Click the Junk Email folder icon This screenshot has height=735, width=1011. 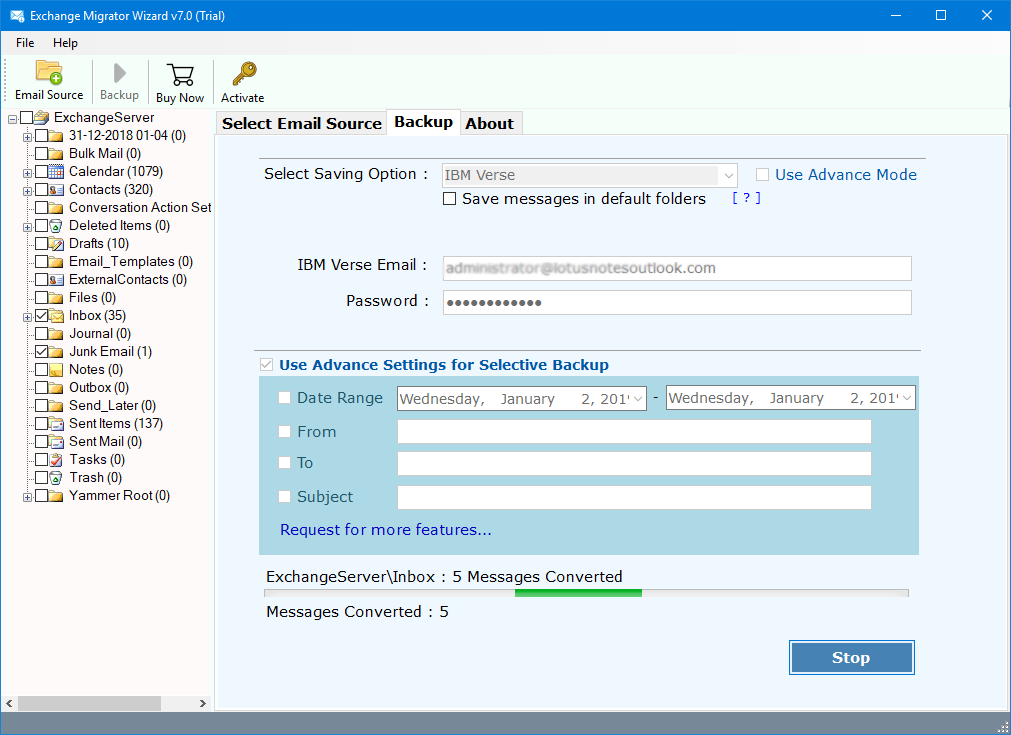57,352
